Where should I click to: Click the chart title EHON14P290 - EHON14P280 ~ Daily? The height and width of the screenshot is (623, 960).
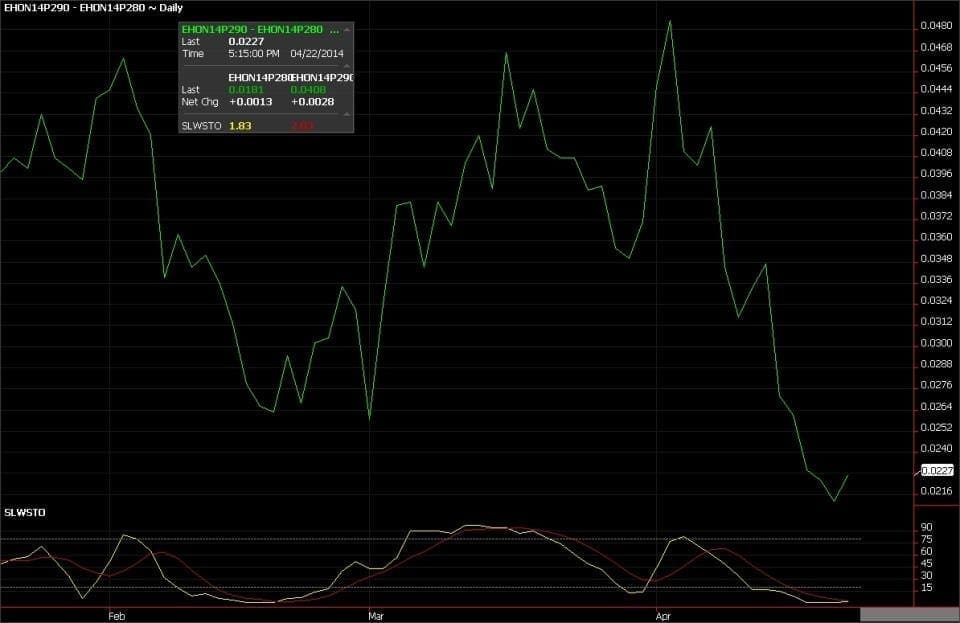[x=93, y=8]
